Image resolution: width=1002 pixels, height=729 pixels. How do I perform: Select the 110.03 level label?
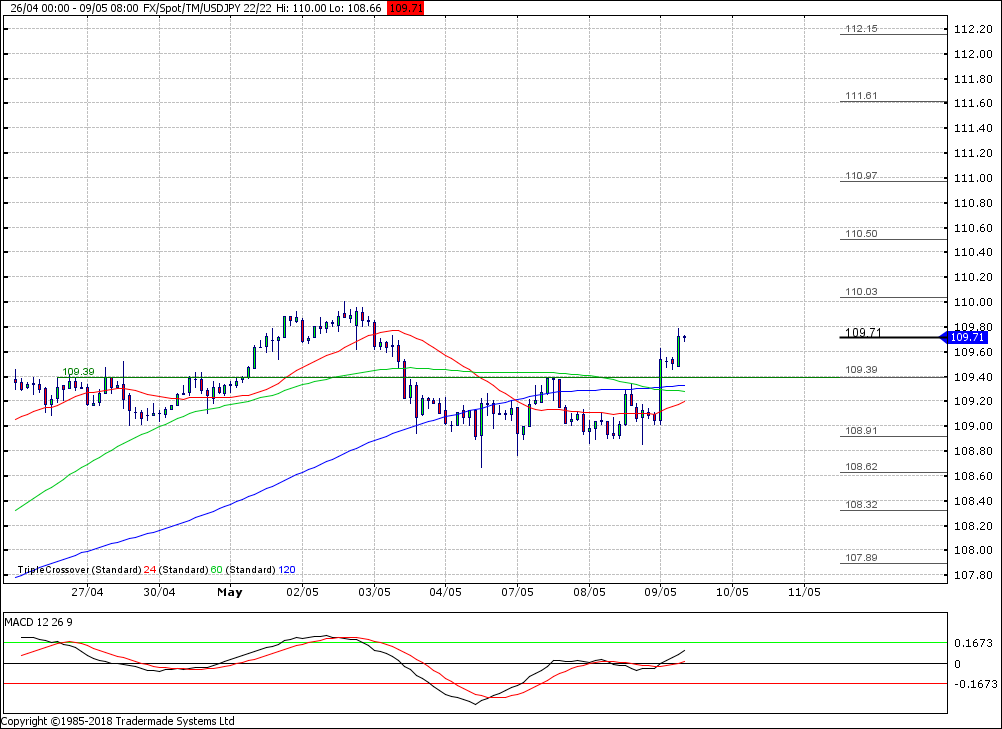pos(860,292)
